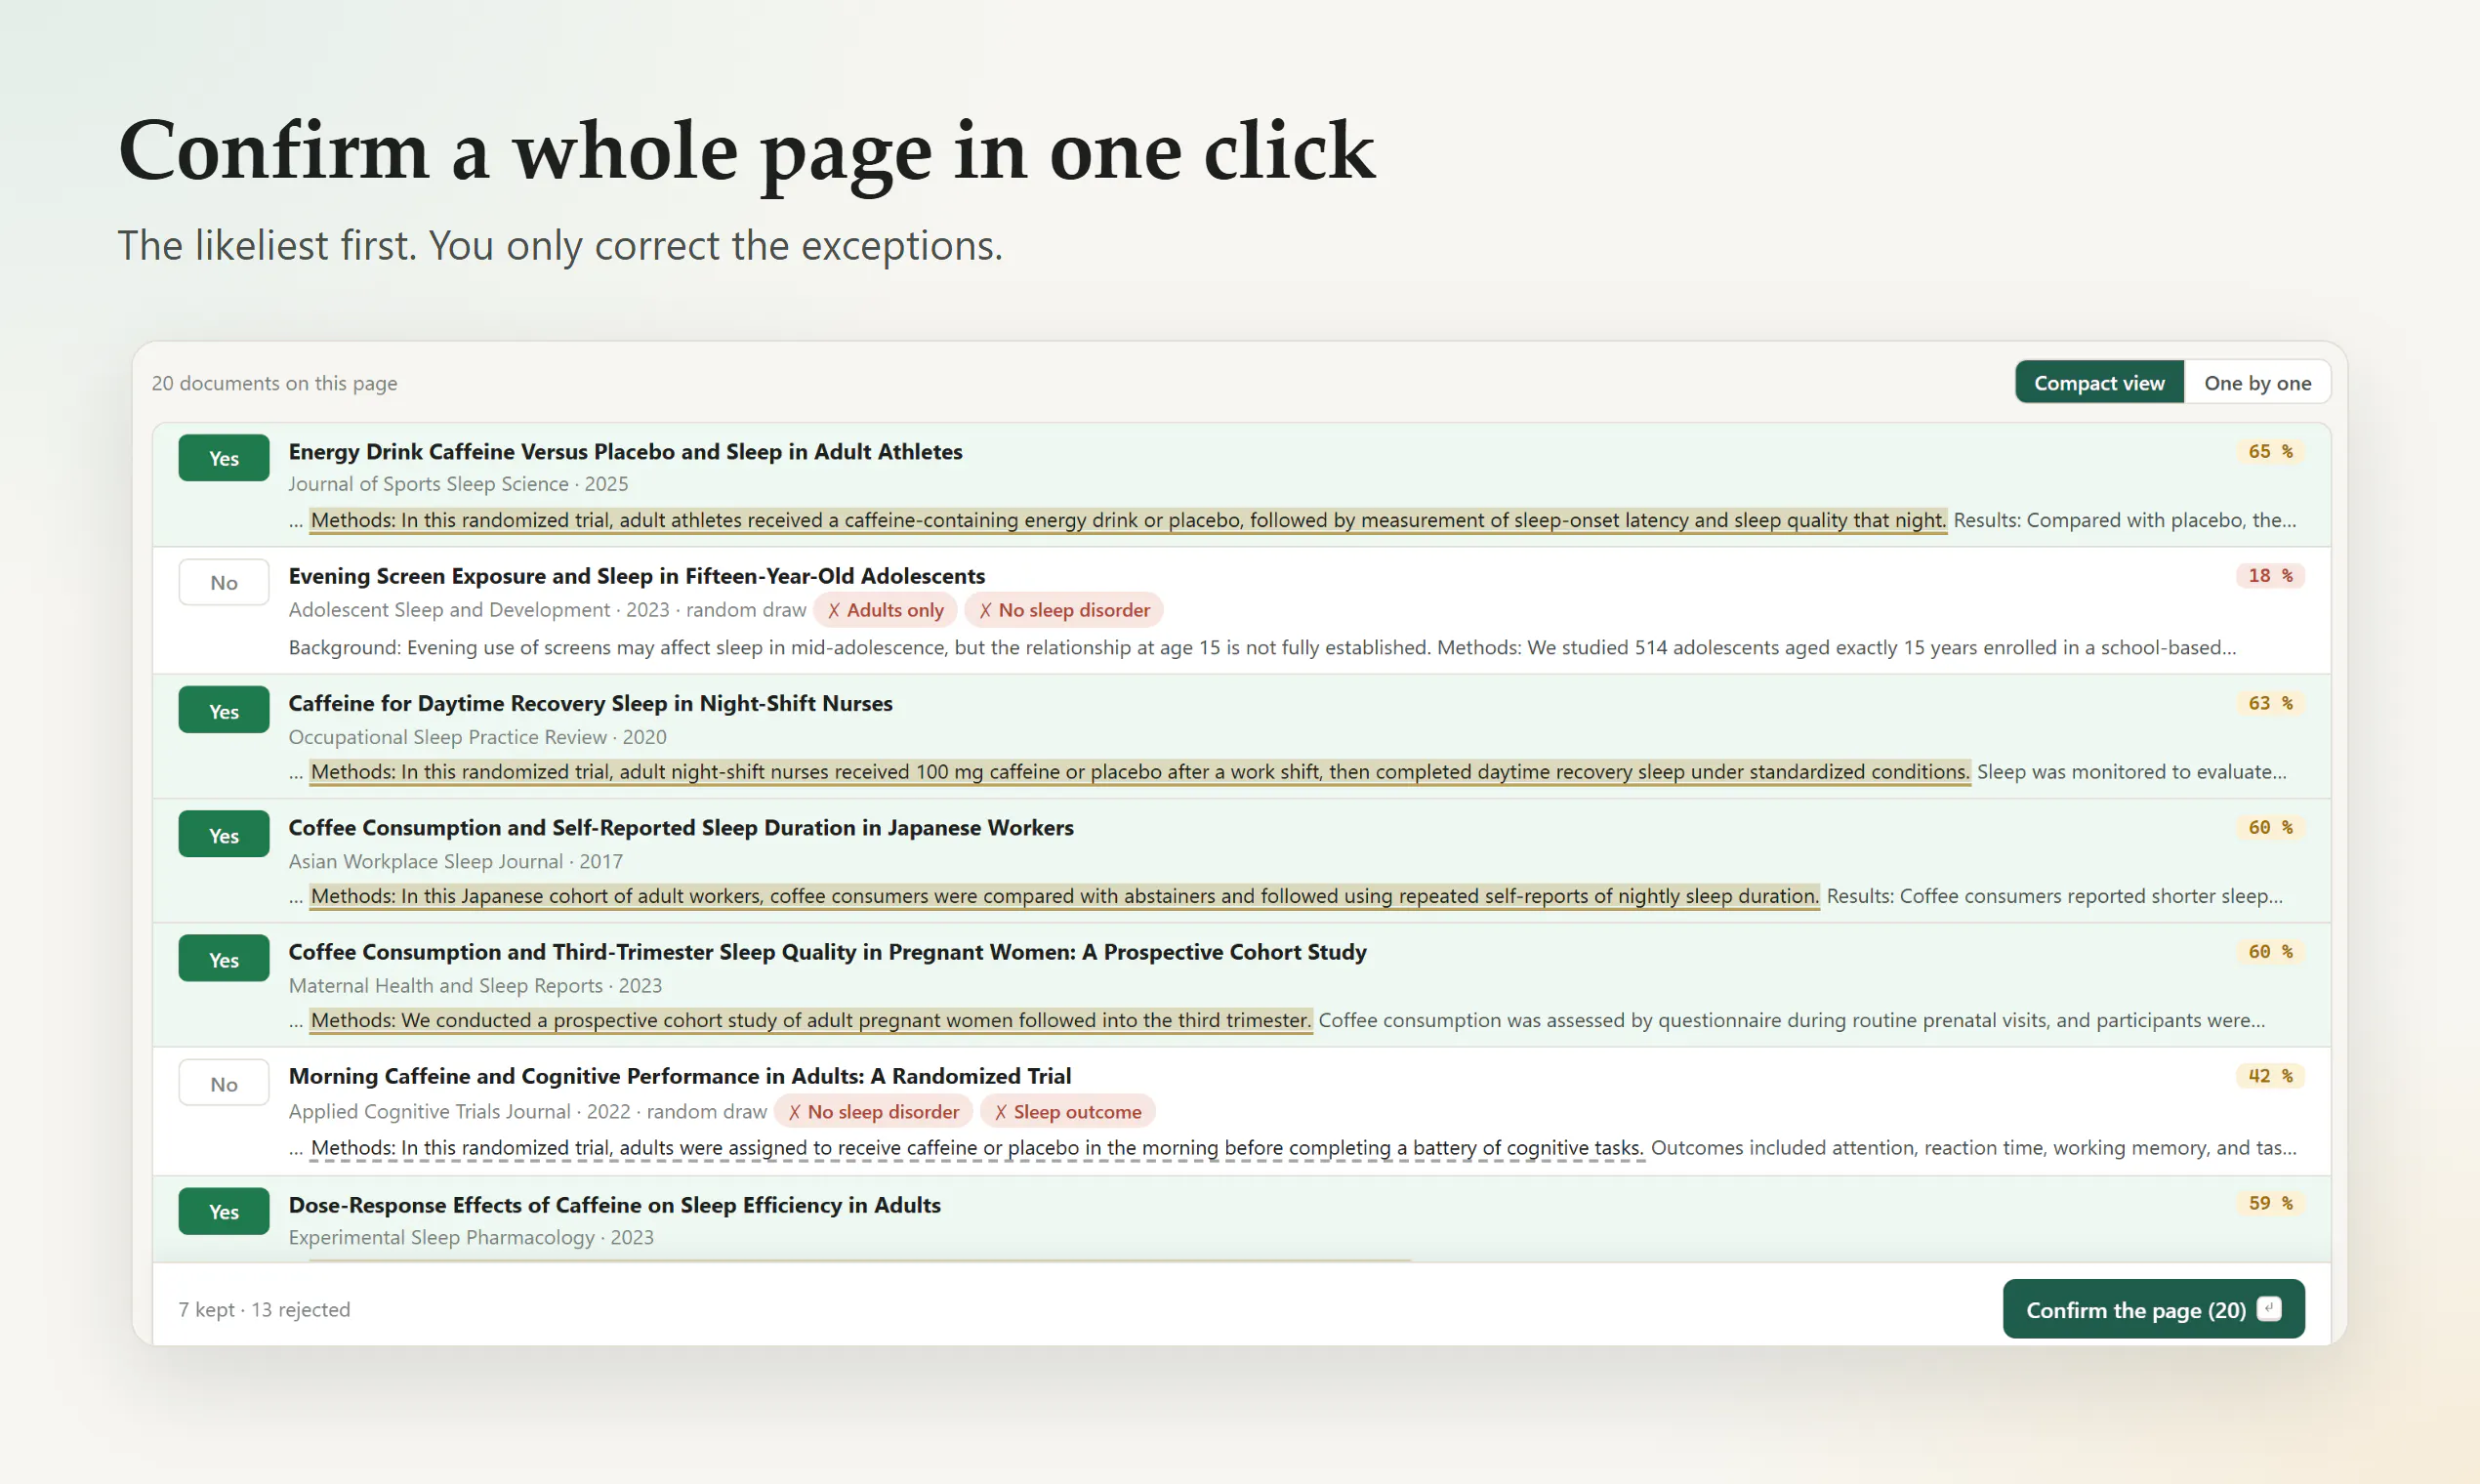Open title Coffee Consumption and Third-Trimester Sleep Quality

tap(827, 951)
